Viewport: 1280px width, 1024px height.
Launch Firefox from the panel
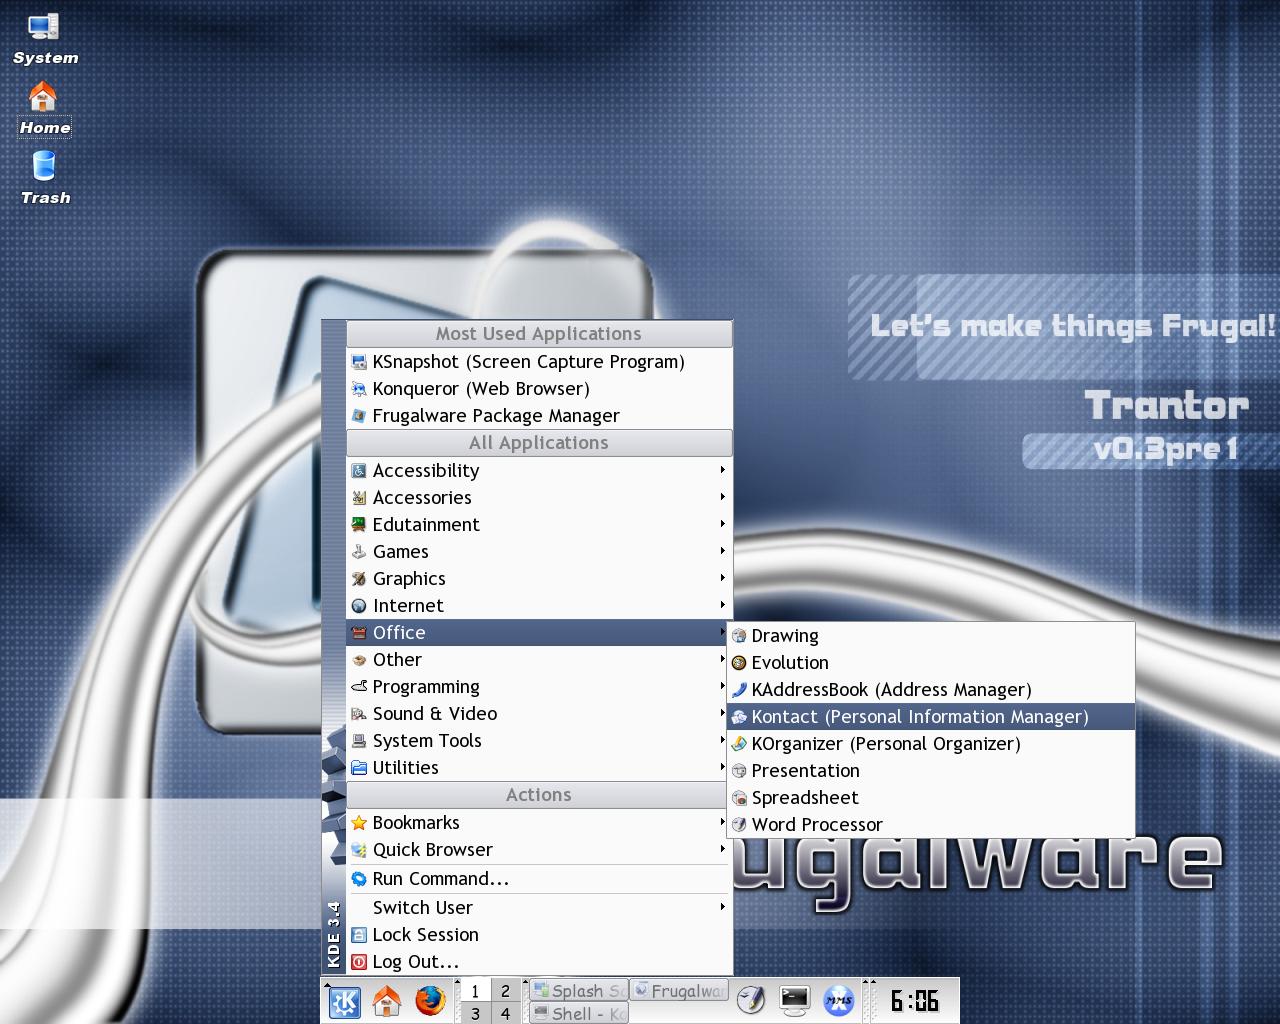[x=431, y=1001]
